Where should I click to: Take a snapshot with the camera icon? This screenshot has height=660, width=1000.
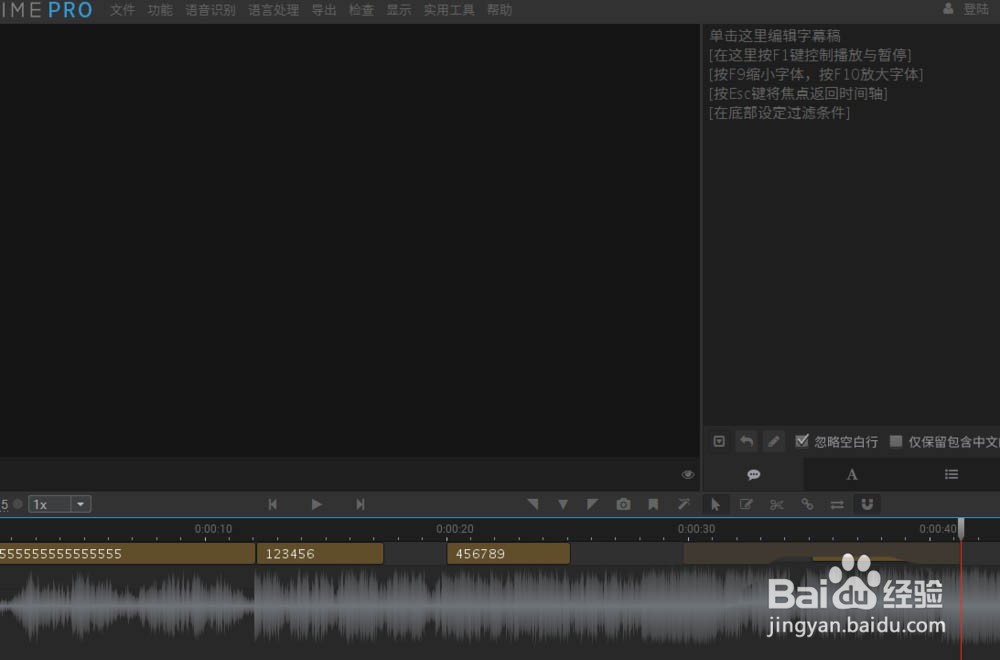point(623,504)
